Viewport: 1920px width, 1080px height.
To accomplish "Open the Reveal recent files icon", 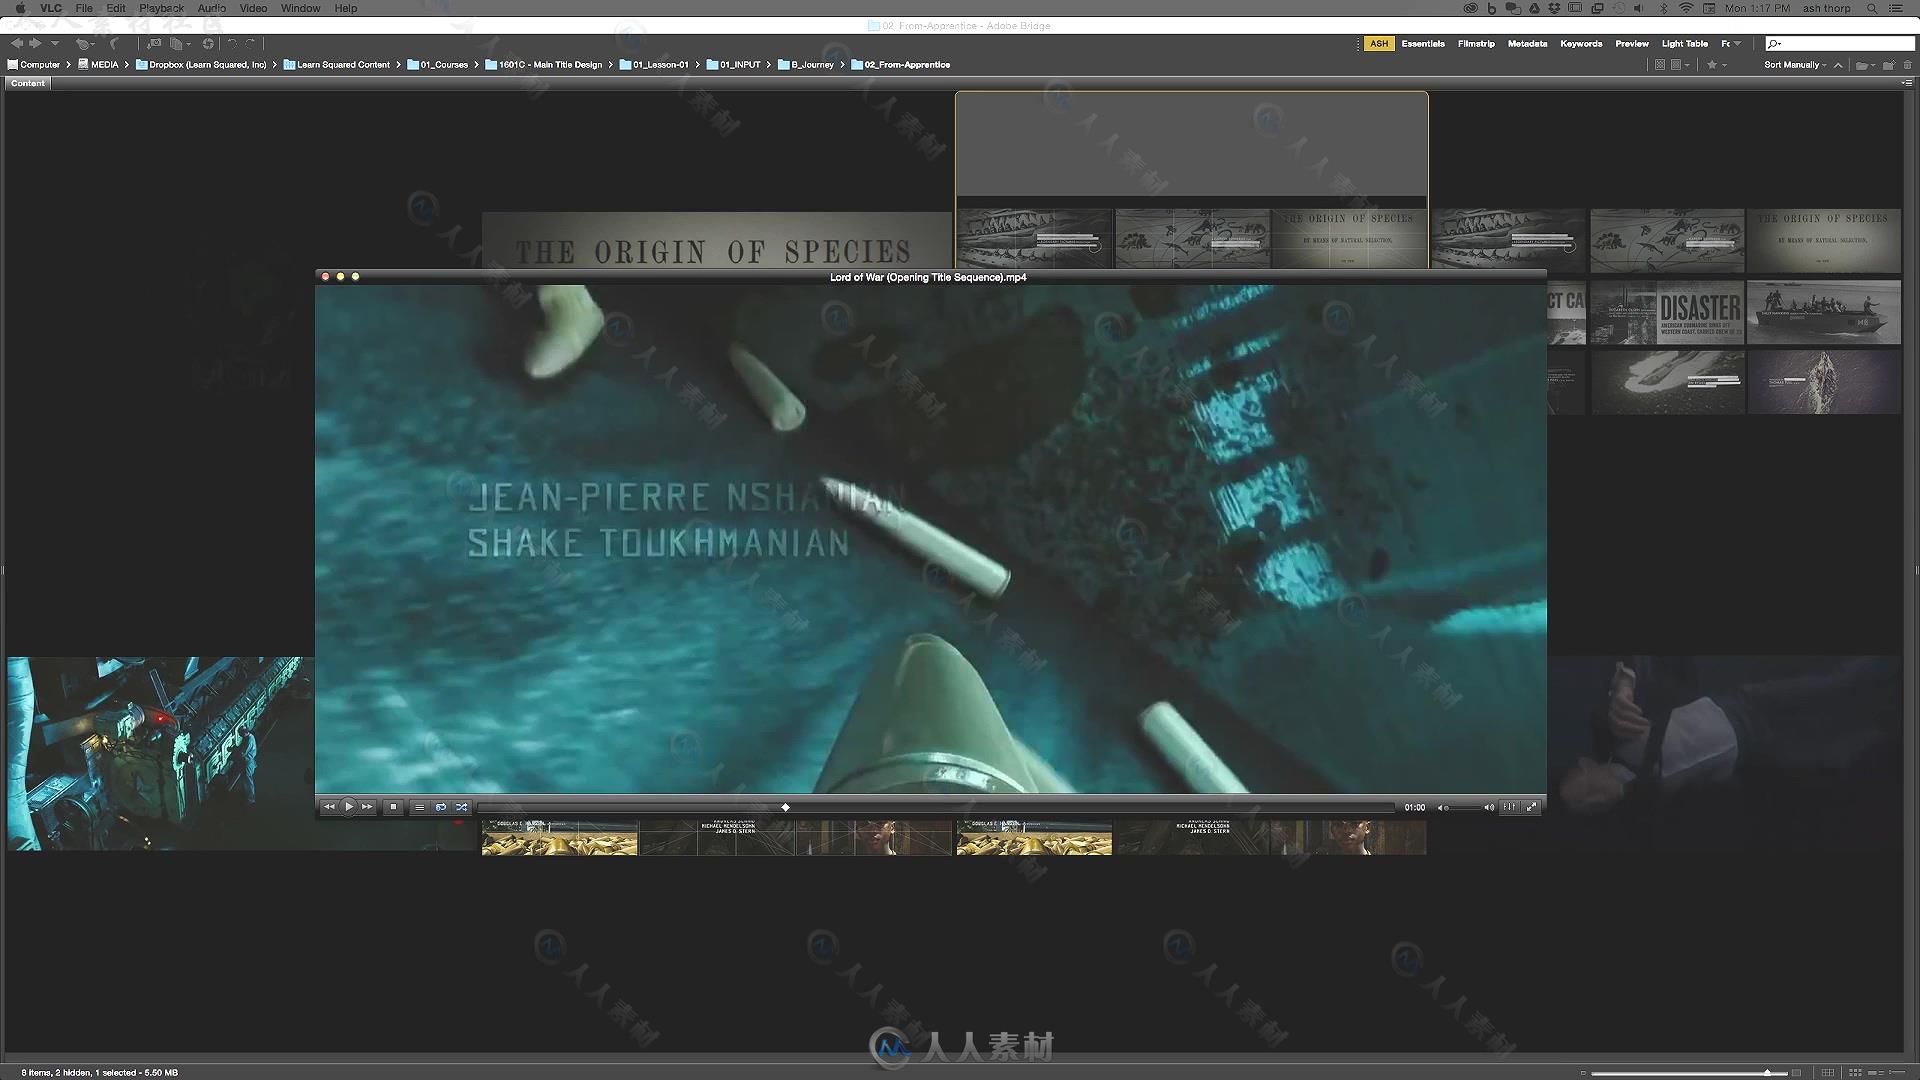I will [x=84, y=44].
